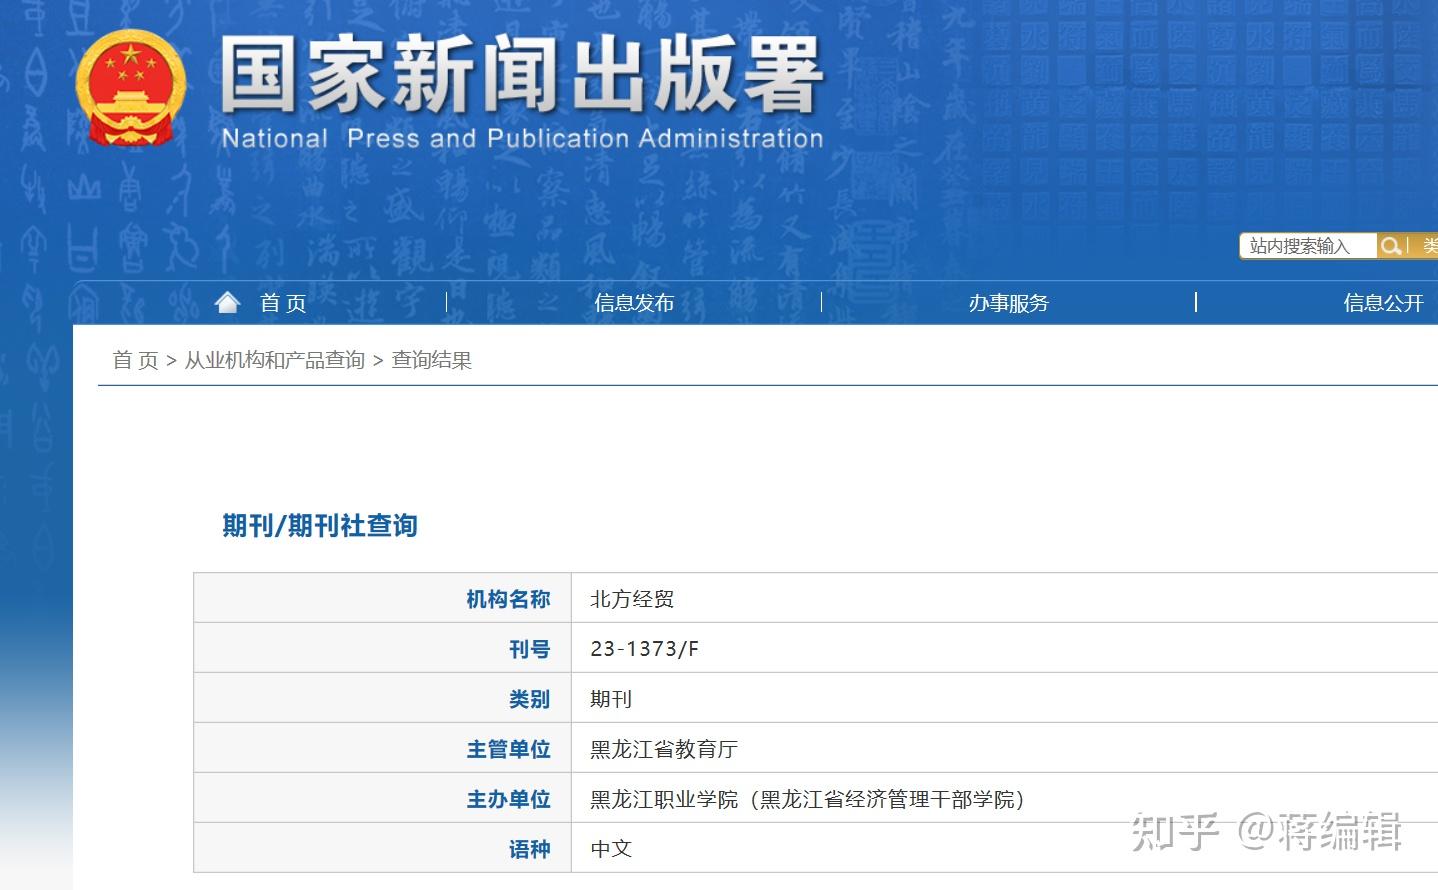
Task: Focus the 站内搜索输入 search field
Action: click(1308, 246)
